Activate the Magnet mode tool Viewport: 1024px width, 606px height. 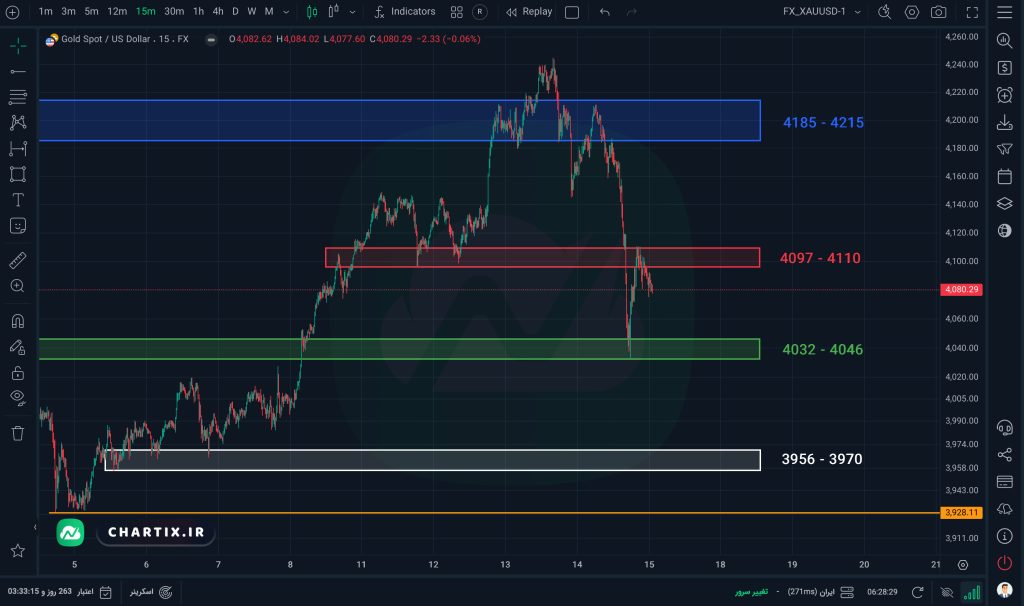coord(17,321)
